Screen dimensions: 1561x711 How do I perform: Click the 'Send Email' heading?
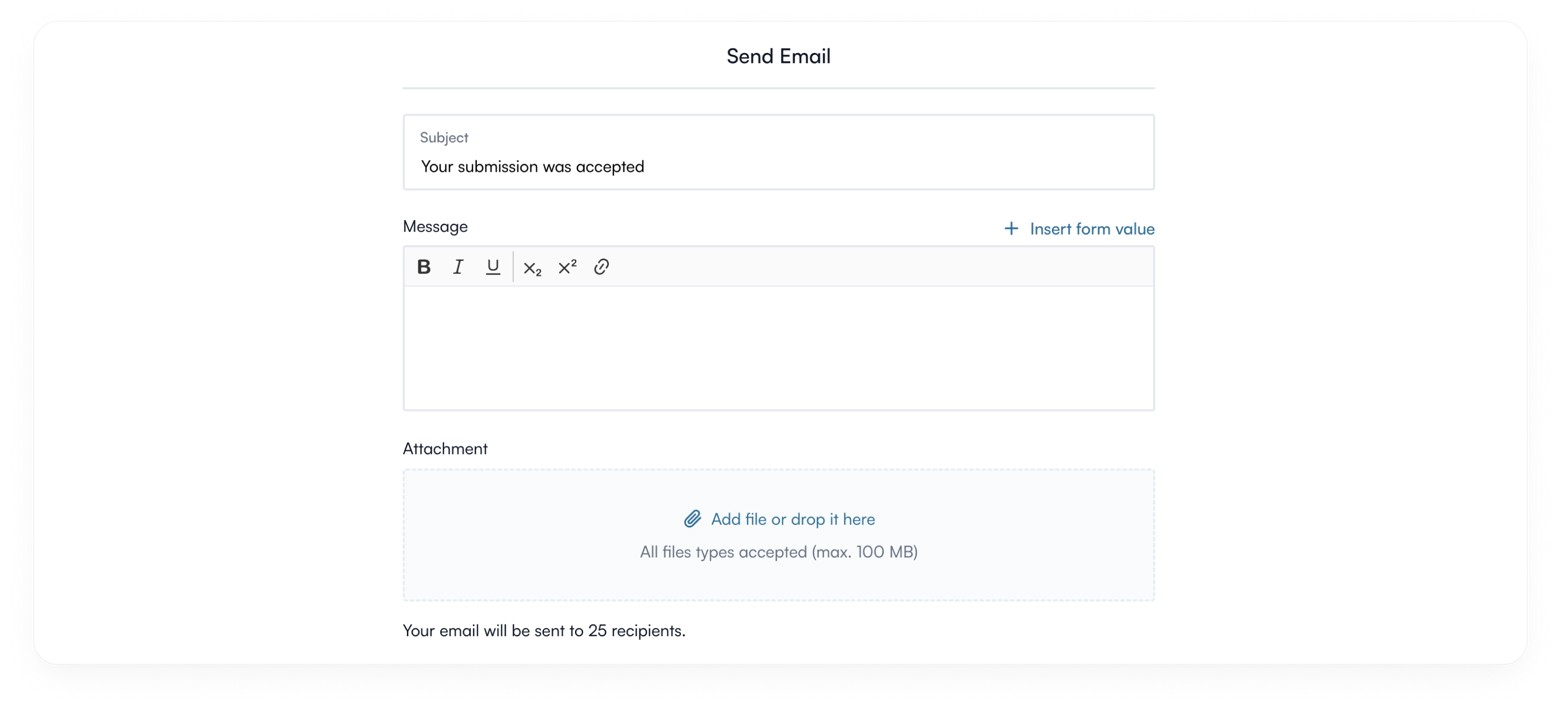click(x=778, y=57)
